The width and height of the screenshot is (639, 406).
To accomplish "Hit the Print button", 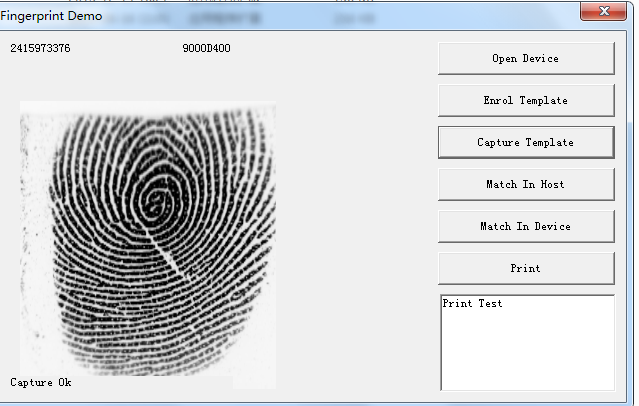I will pyautogui.click(x=526, y=268).
